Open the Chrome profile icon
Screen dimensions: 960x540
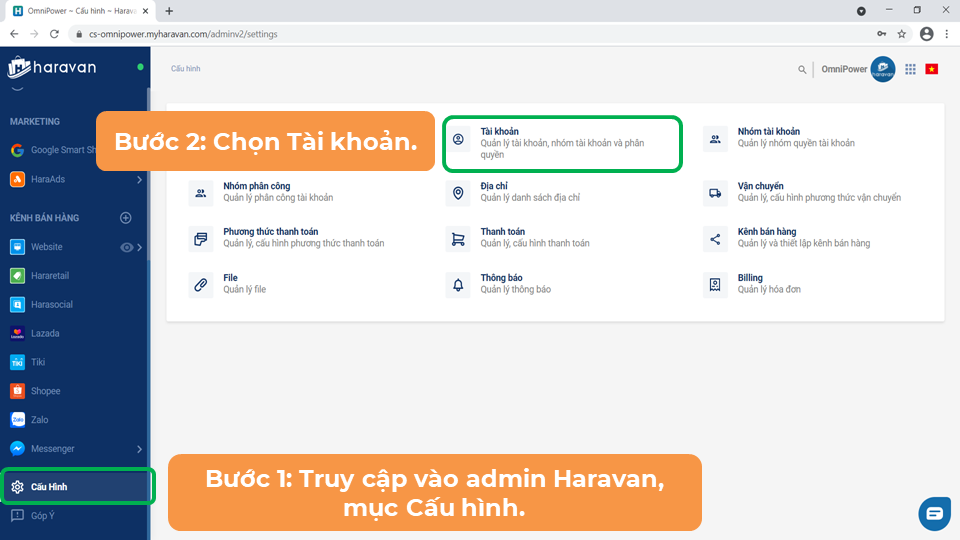point(926,34)
